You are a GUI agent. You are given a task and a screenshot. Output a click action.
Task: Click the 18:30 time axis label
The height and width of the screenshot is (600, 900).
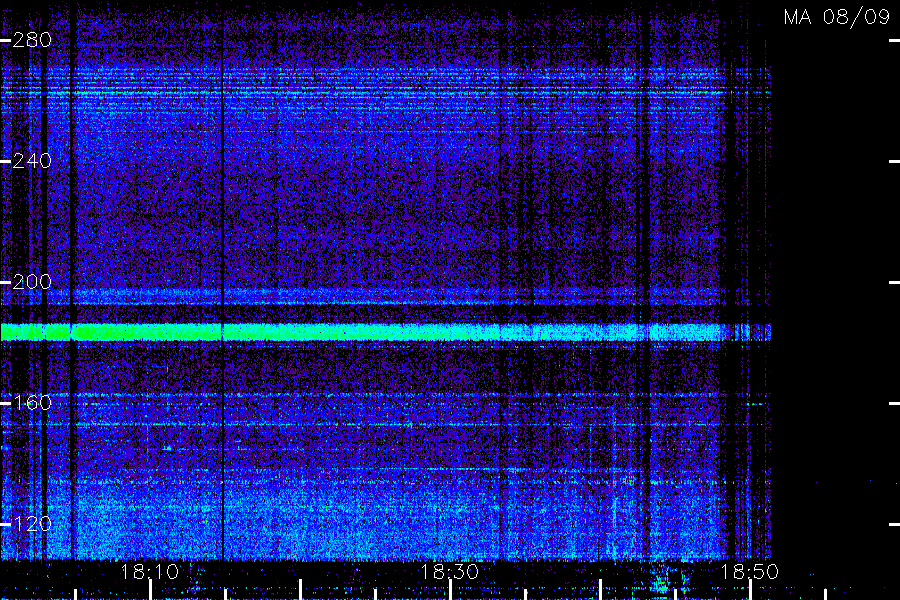pos(449,572)
